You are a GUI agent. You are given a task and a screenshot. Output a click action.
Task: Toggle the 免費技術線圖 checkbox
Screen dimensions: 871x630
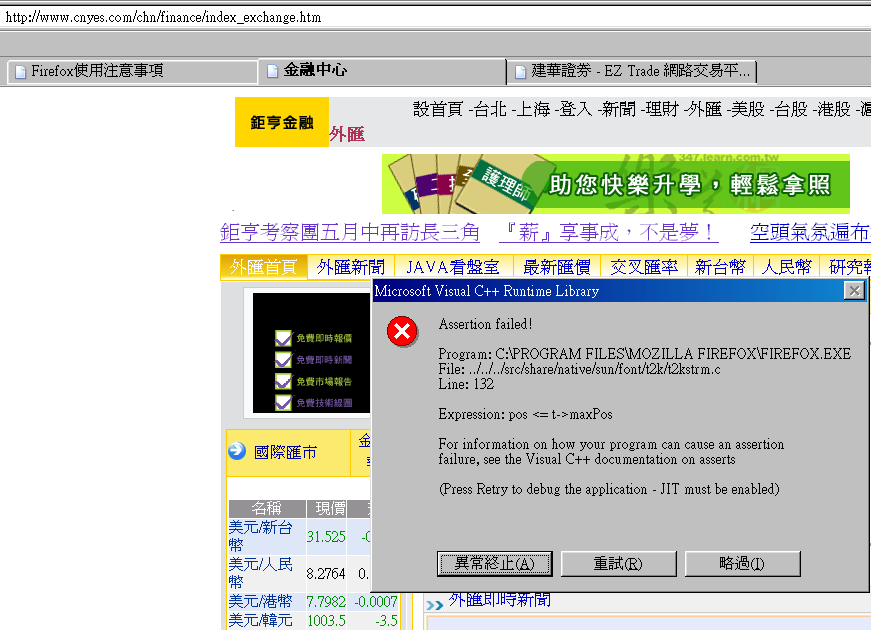click(283, 402)
